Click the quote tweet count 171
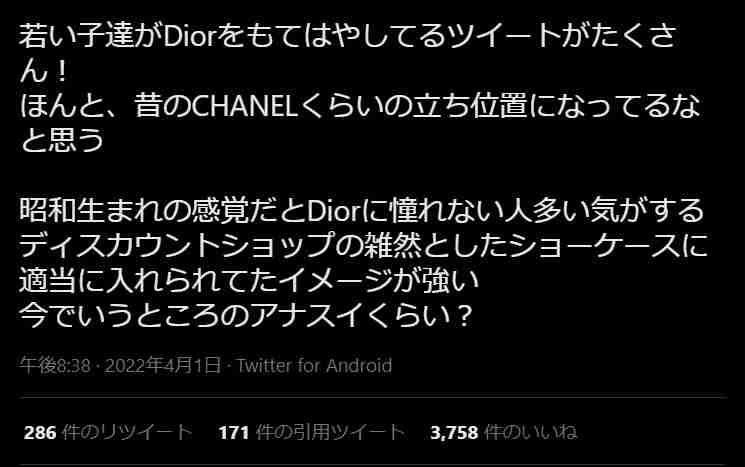The image size is (745, 467). tap(234, 432)
